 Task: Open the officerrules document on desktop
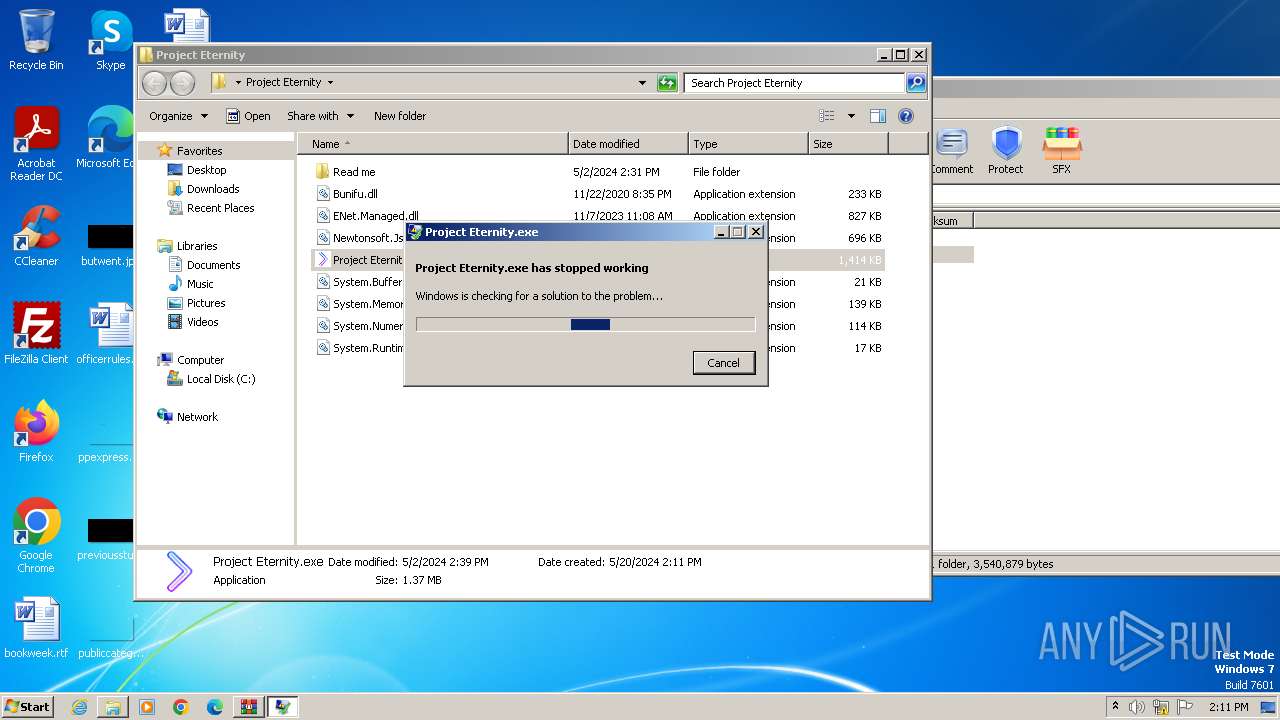106,334
